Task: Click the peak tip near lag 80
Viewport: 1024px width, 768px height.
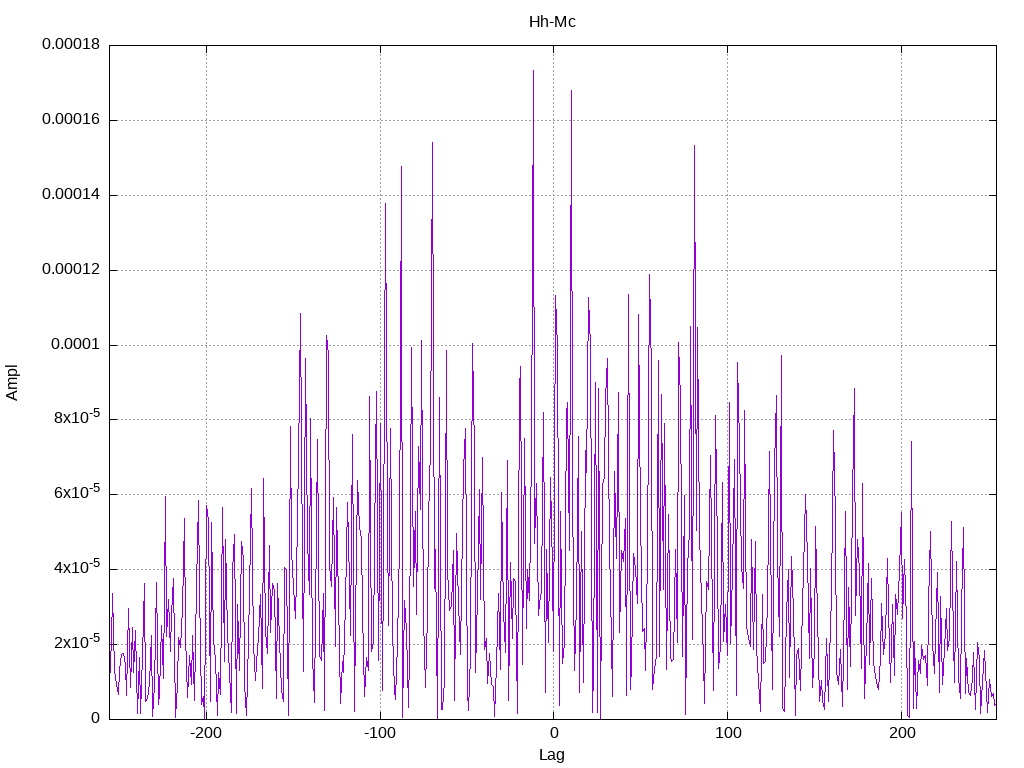Action: click(x=694, y=146)
